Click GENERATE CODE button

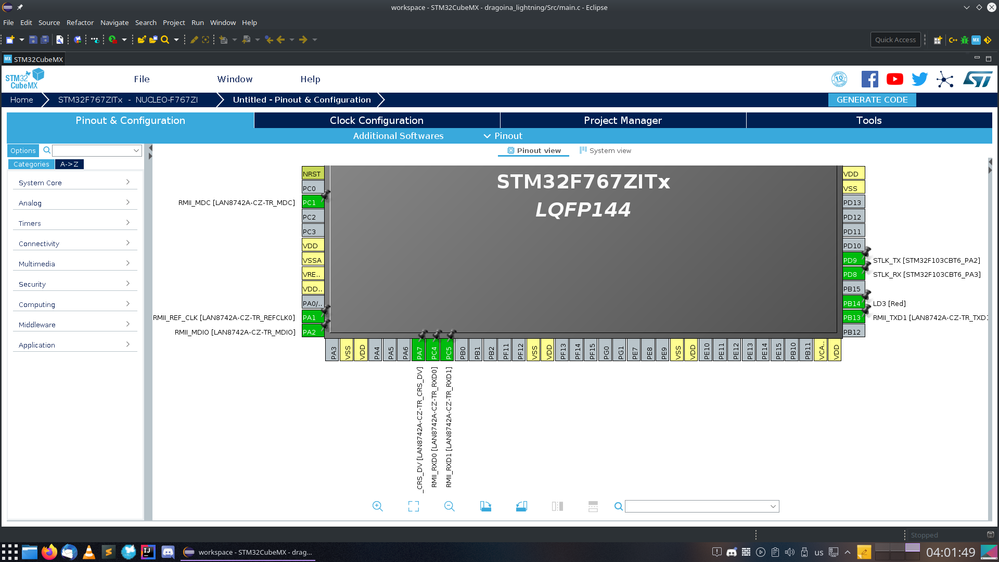[872, 99]
